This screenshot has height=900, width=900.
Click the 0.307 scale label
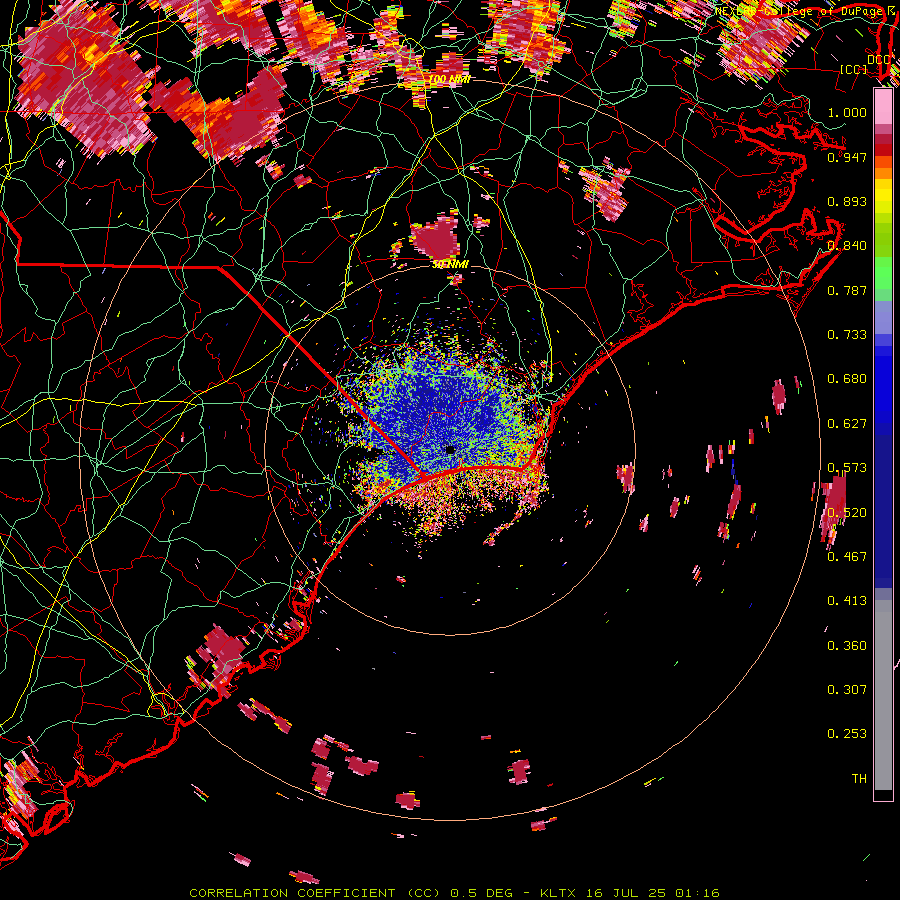[x=847, y=690]
